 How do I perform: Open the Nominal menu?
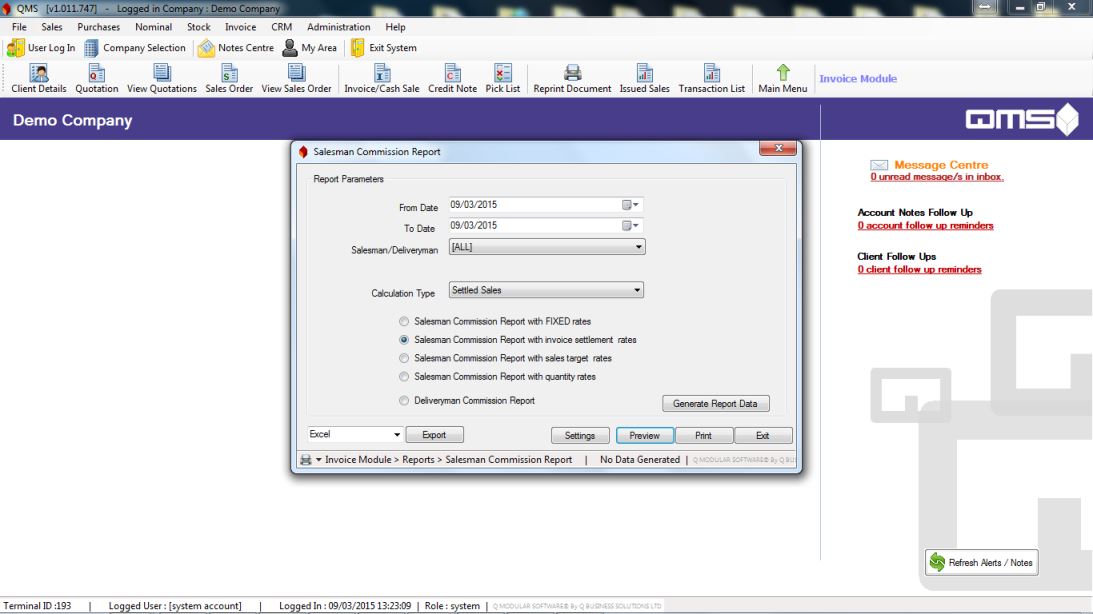(x=153, y=27)
